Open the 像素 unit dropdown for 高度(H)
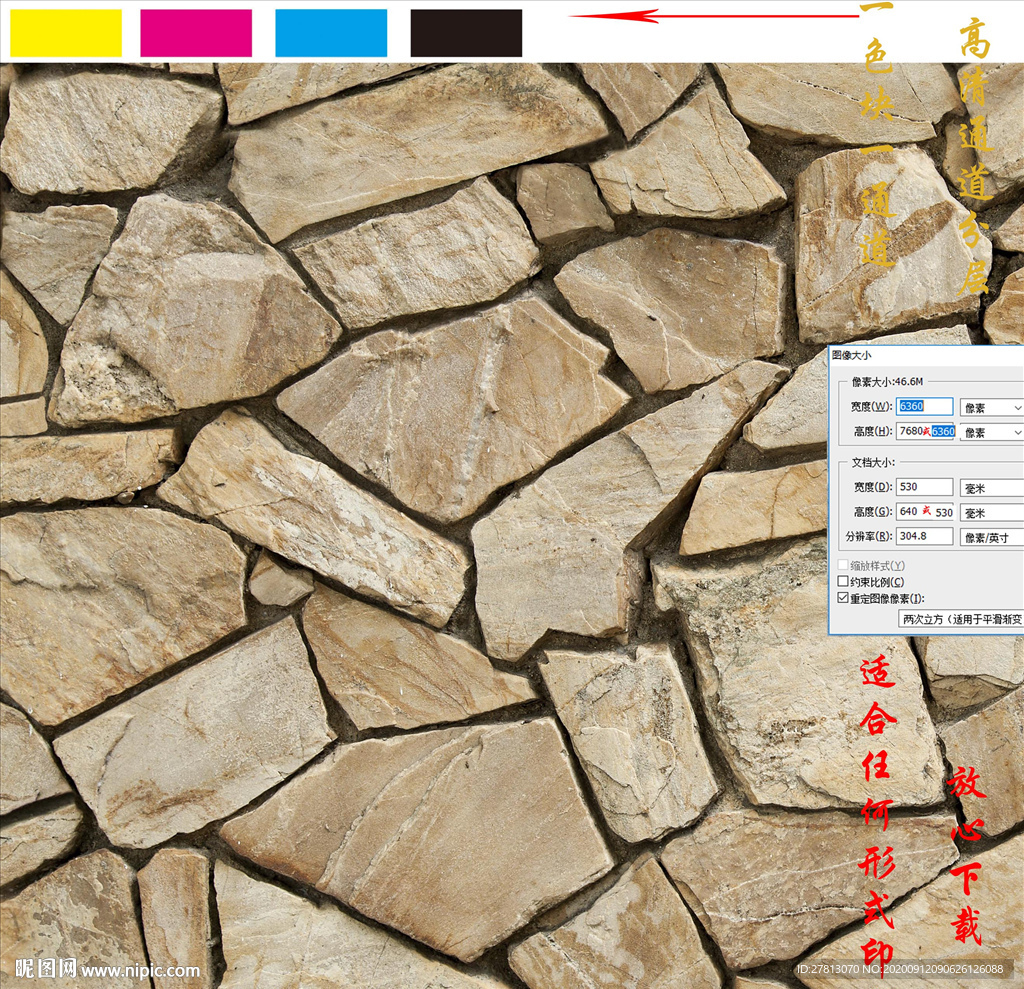The height and width of the screenshot is (989, 1024). (x=991, y=432)
